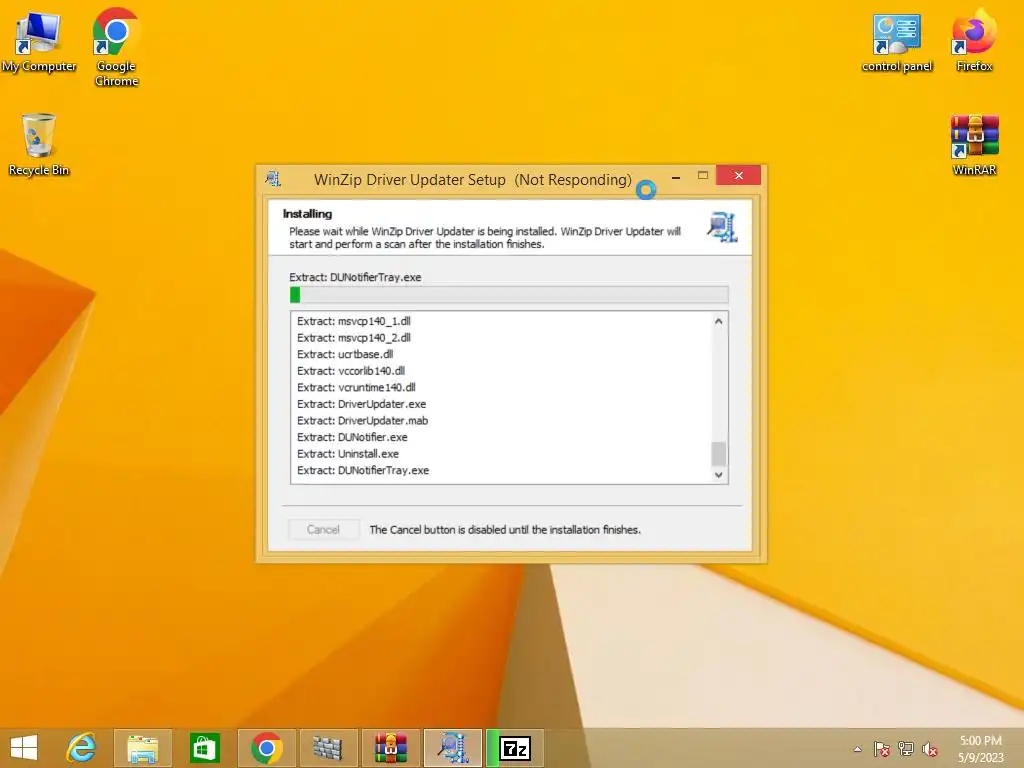
Task: Select log line 'Extract: DUNotifier.exe'
Action: pos(352,437)
